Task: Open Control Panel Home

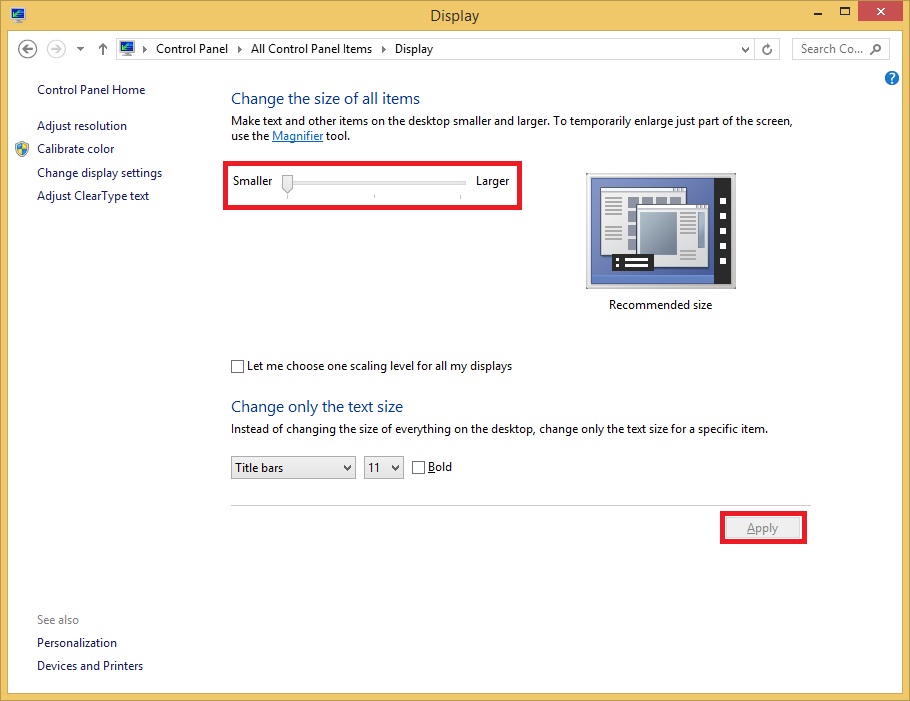Action: coord(91,90)
